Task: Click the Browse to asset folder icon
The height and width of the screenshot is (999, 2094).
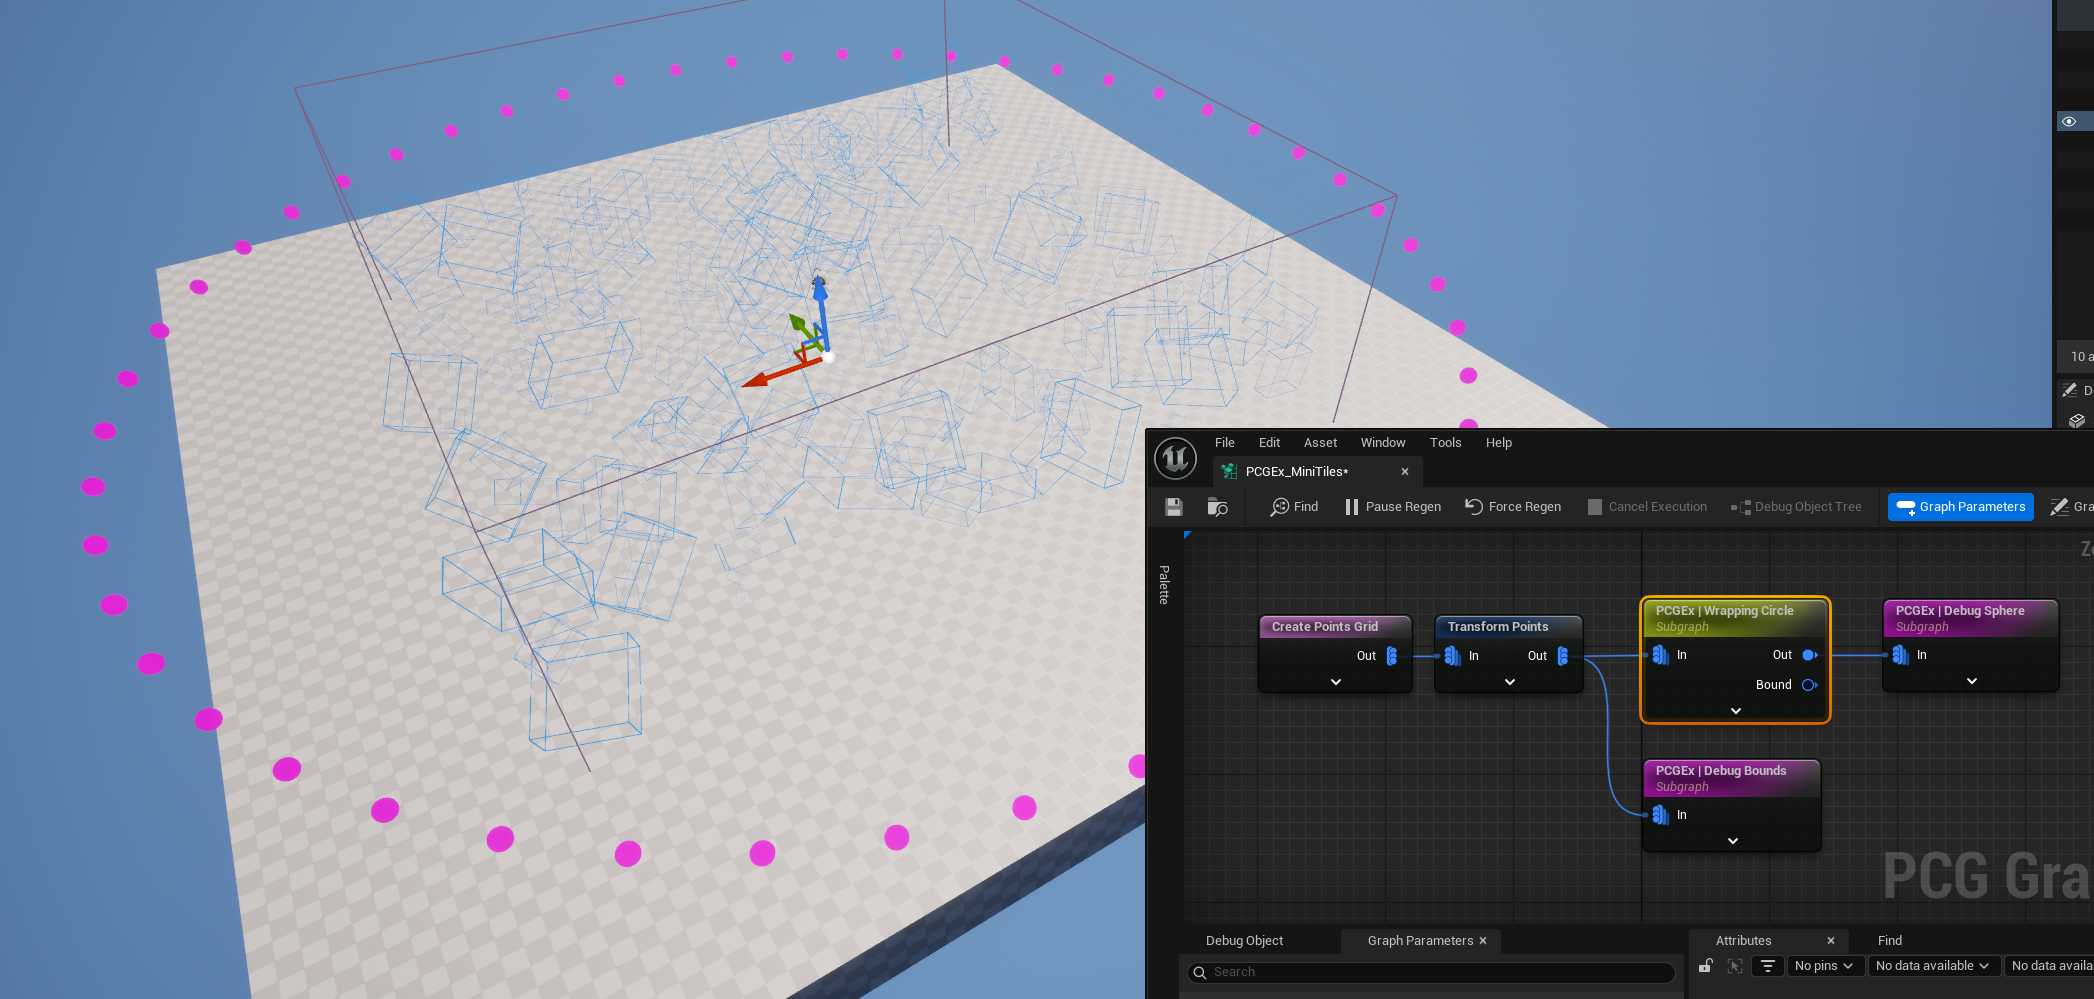Action: (1217, 507)
